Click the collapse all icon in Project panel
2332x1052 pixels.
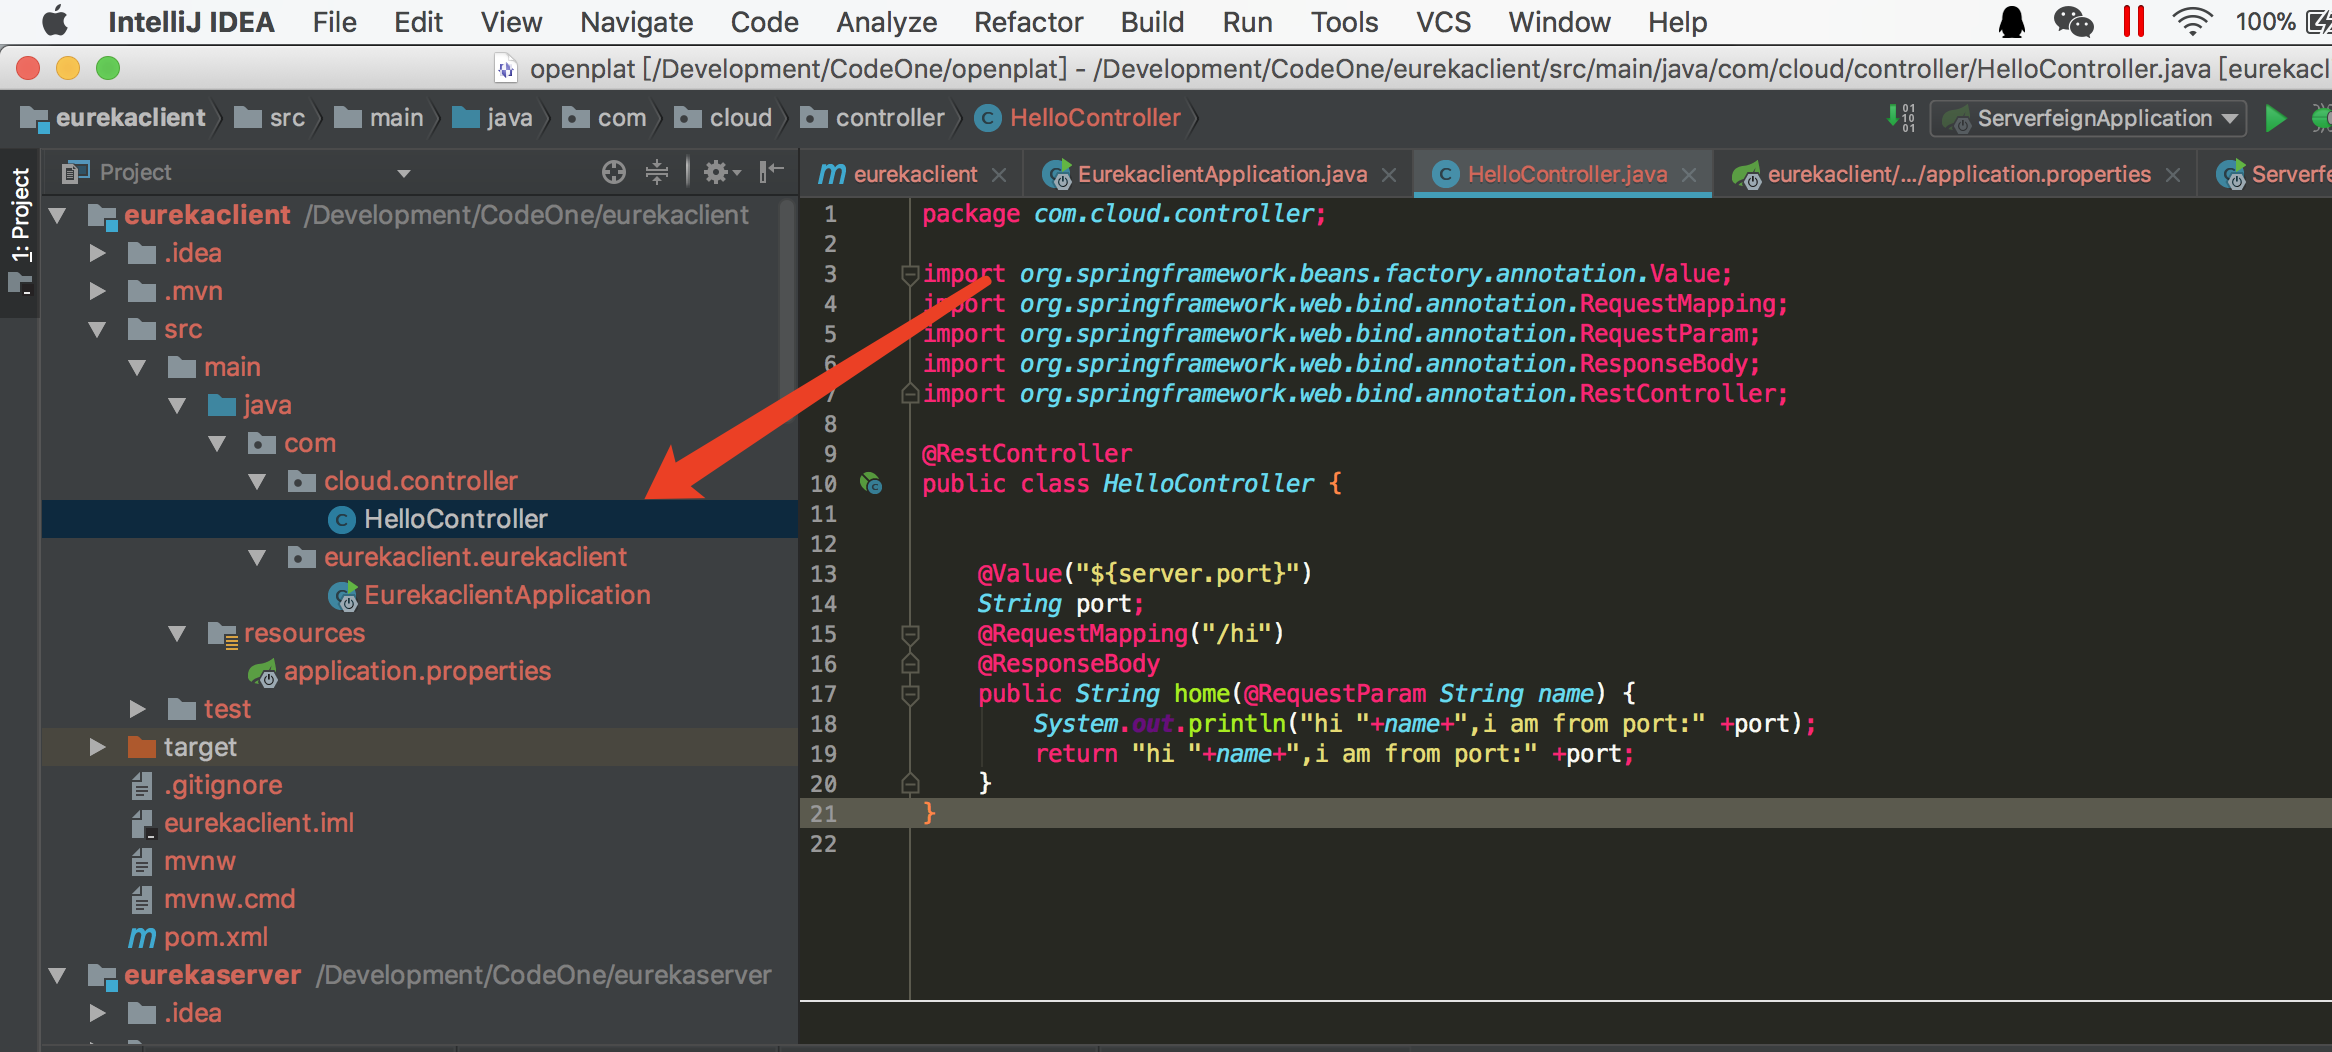657,173
